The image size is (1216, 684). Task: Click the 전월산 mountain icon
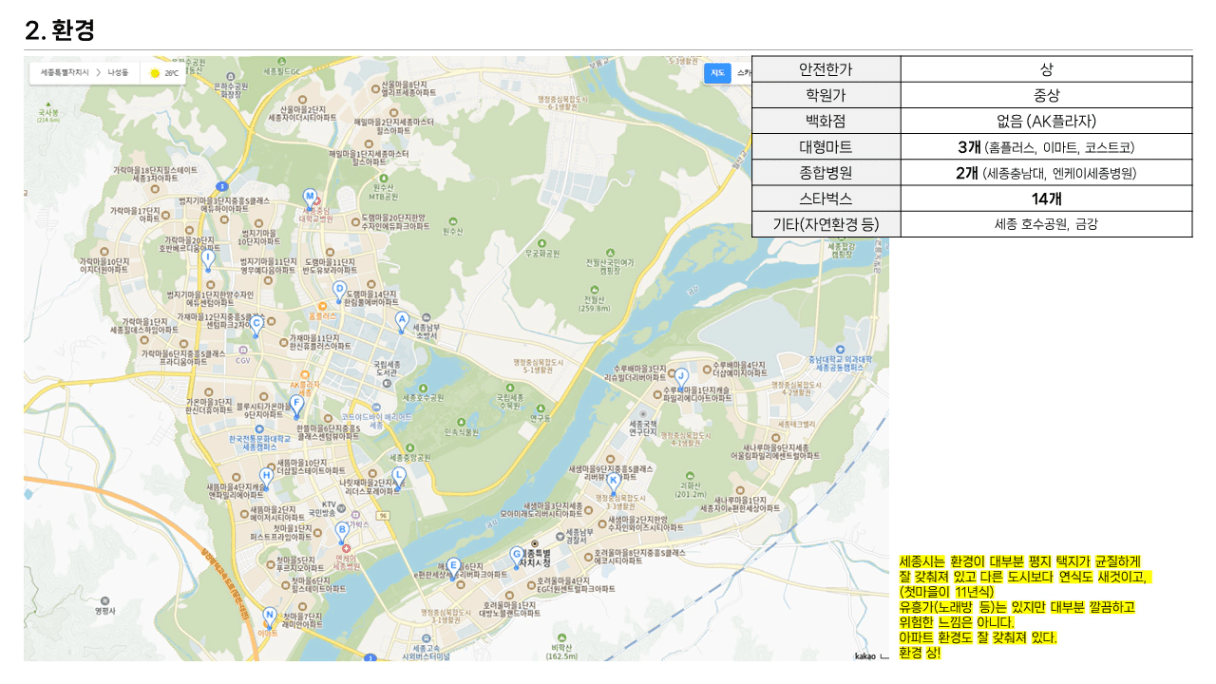pyautogui.click(x=594, y=290)
